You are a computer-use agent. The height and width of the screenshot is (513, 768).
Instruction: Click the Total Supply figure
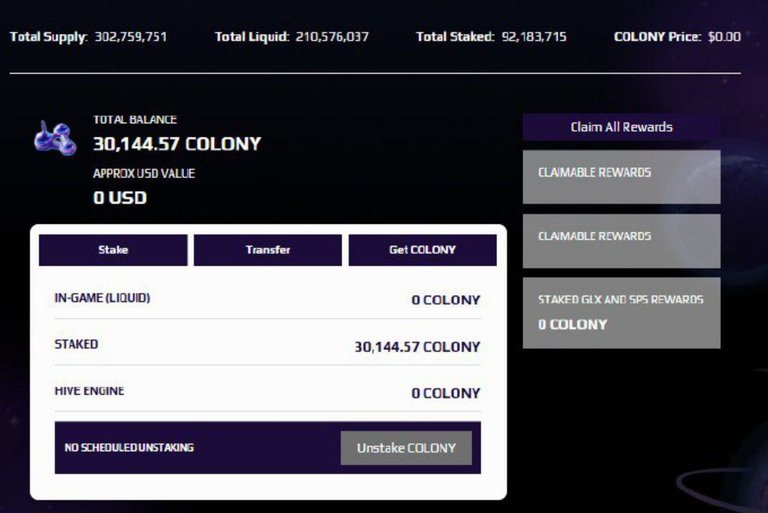point(131,37)
